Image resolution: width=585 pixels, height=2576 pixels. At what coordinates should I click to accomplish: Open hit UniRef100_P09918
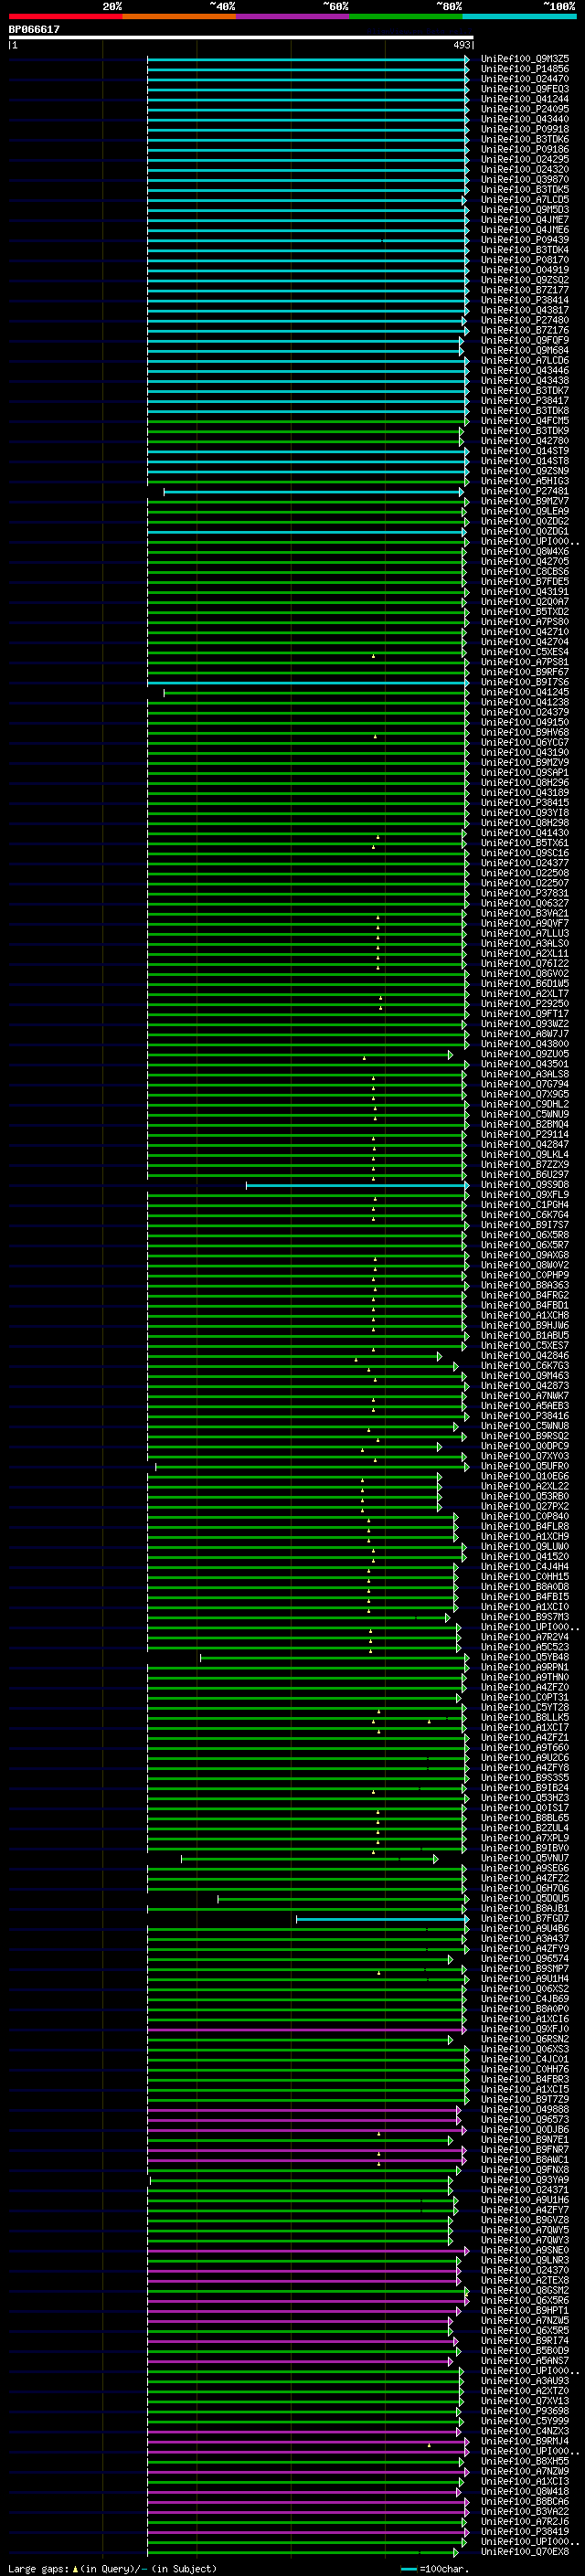point(525,129)
